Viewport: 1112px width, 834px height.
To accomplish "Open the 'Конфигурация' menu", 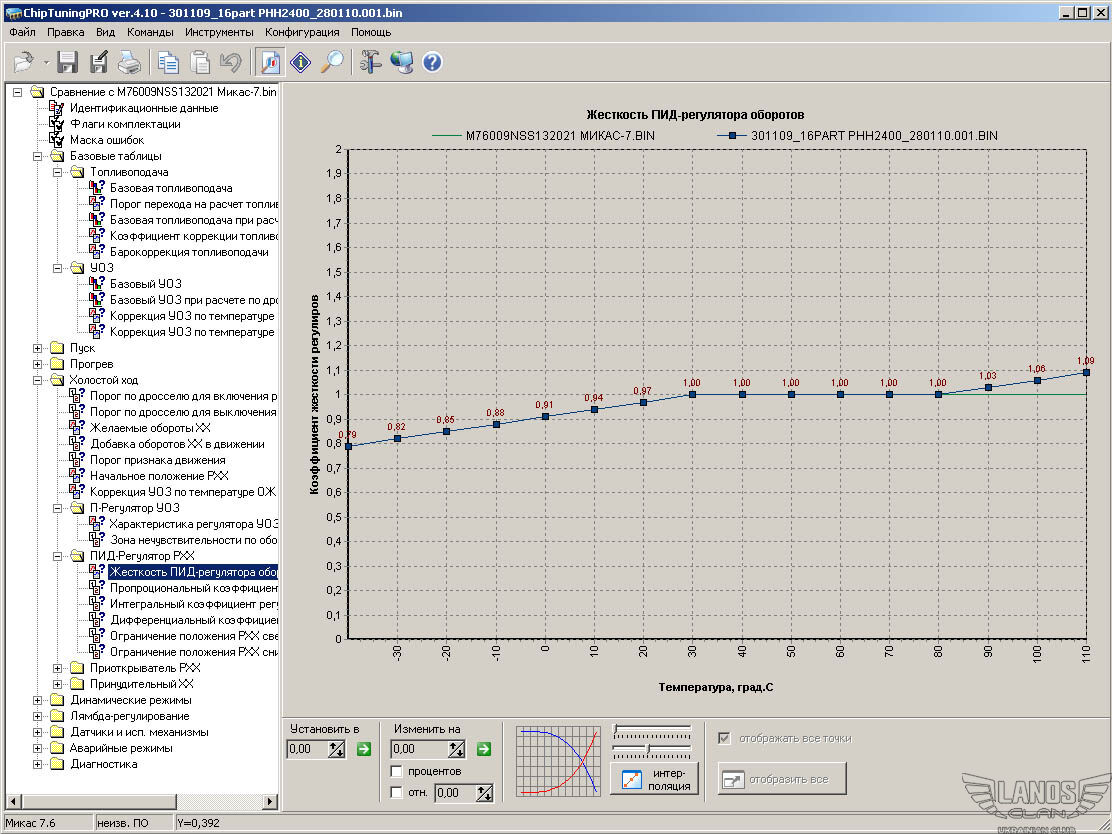I will pyautogui.click(x=302, y=32).
